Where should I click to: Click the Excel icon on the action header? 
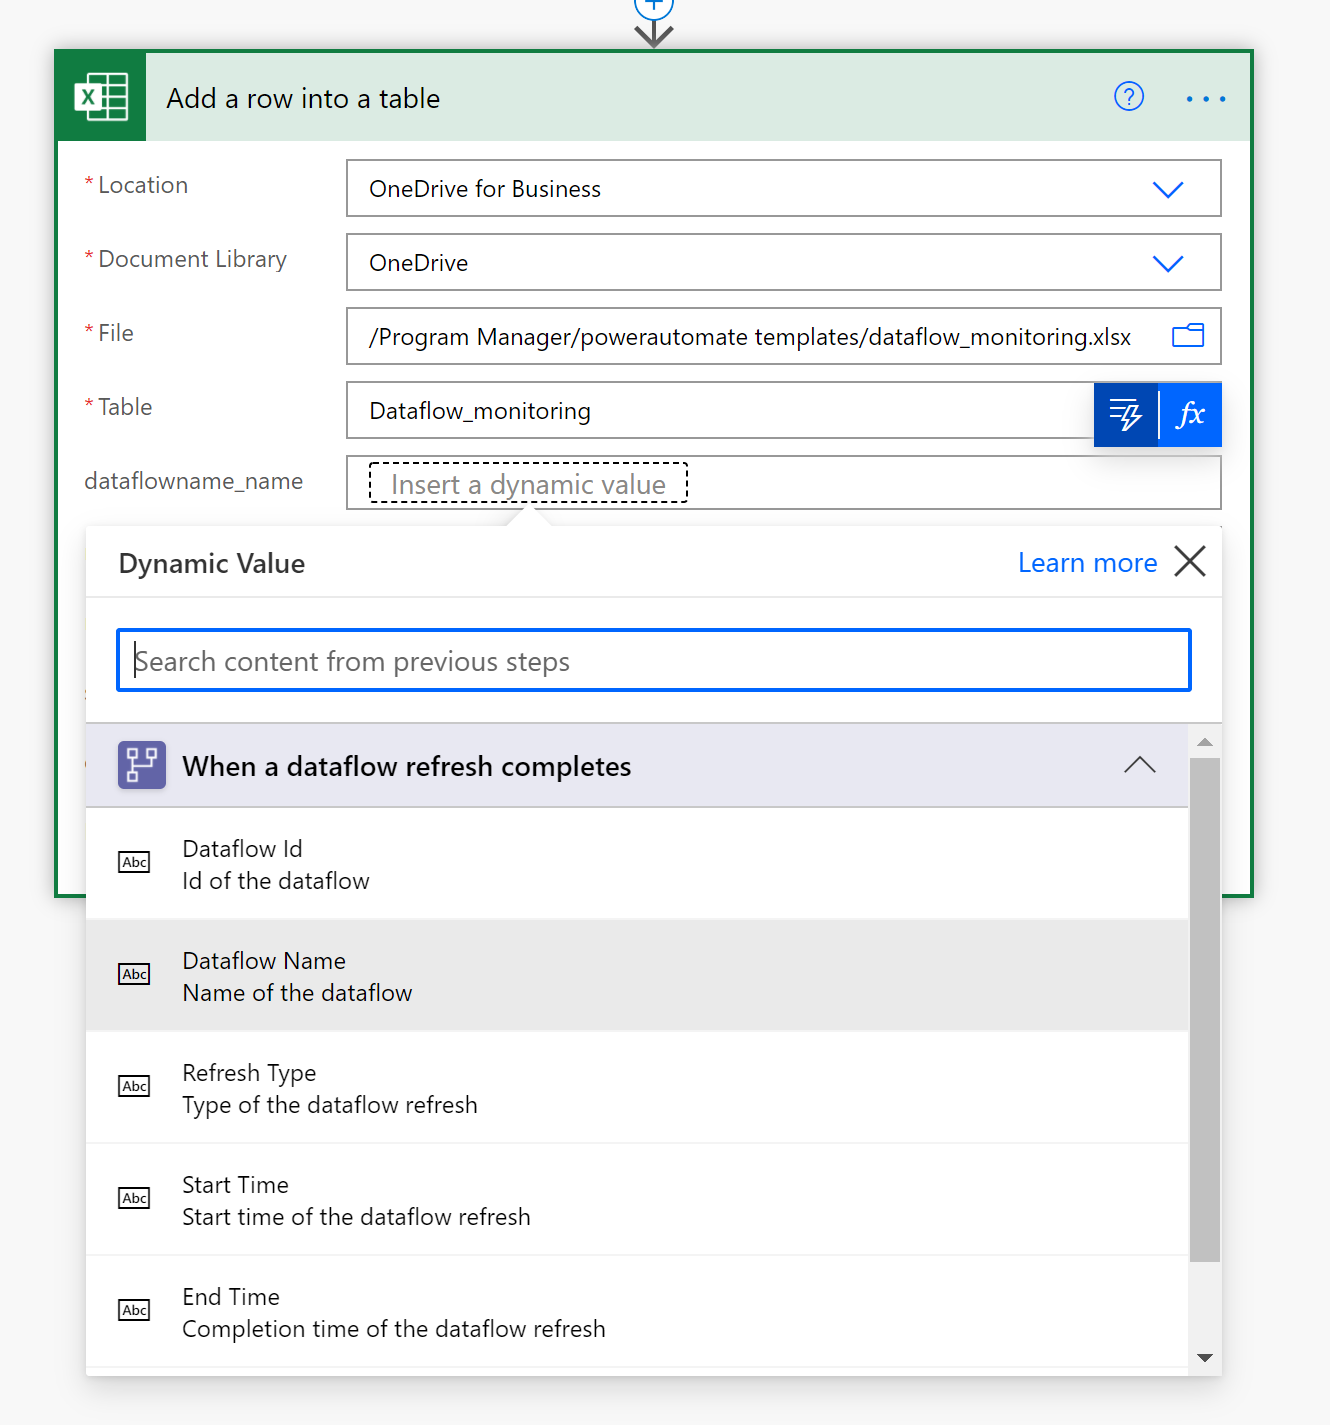(x=101, y=97)
